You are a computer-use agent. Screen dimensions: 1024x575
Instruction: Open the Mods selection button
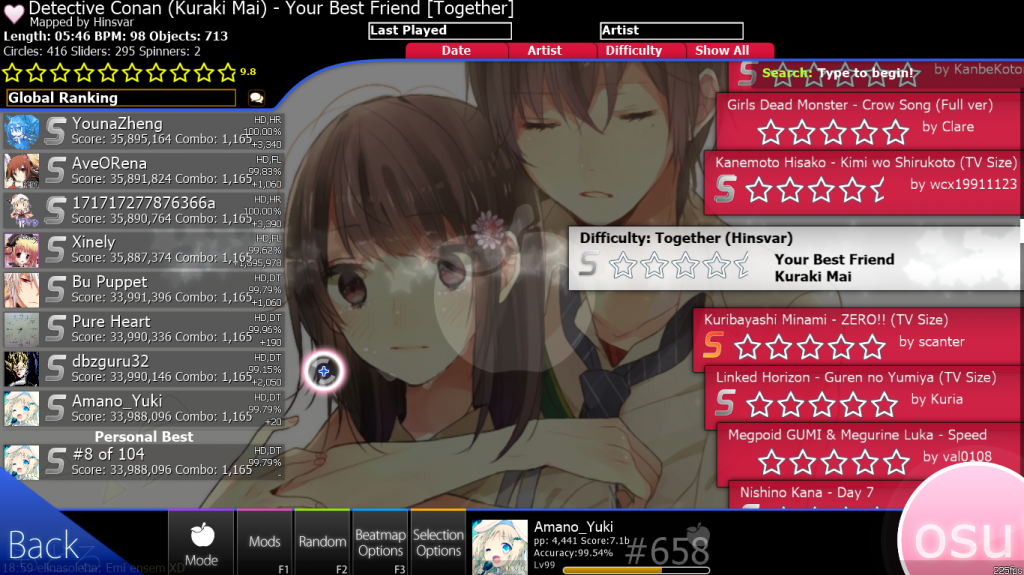tap(264, 542)
